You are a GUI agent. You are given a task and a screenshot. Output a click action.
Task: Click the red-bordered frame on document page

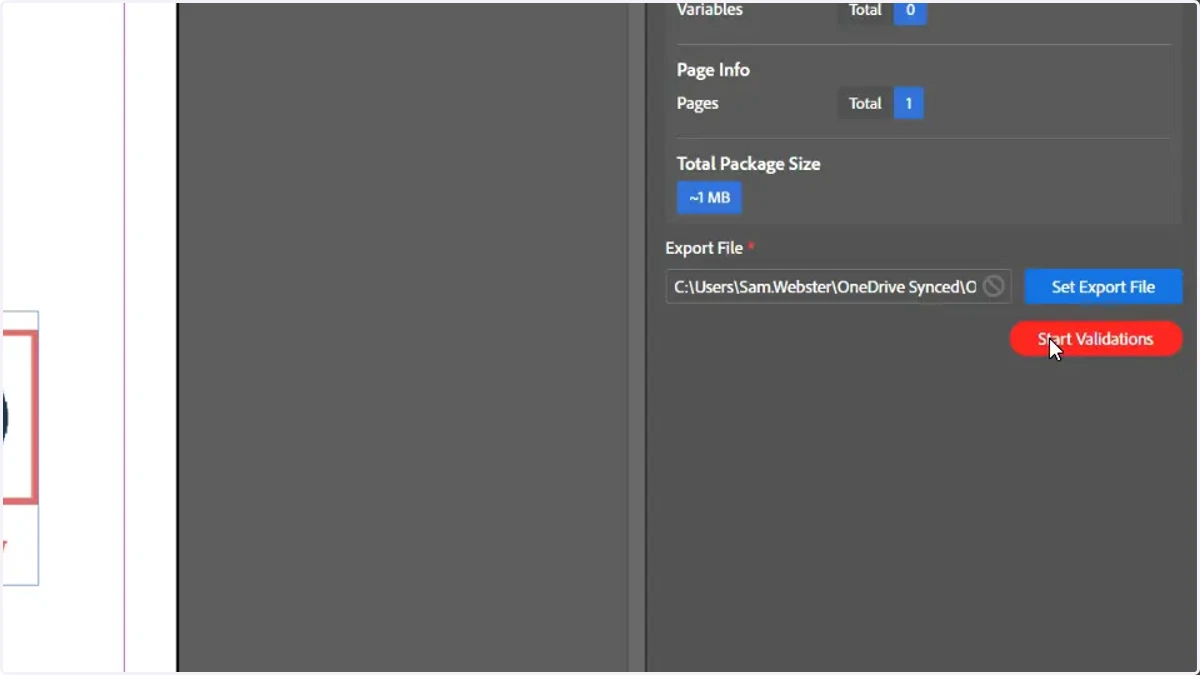pyautogui.click(x=19, y=418)
